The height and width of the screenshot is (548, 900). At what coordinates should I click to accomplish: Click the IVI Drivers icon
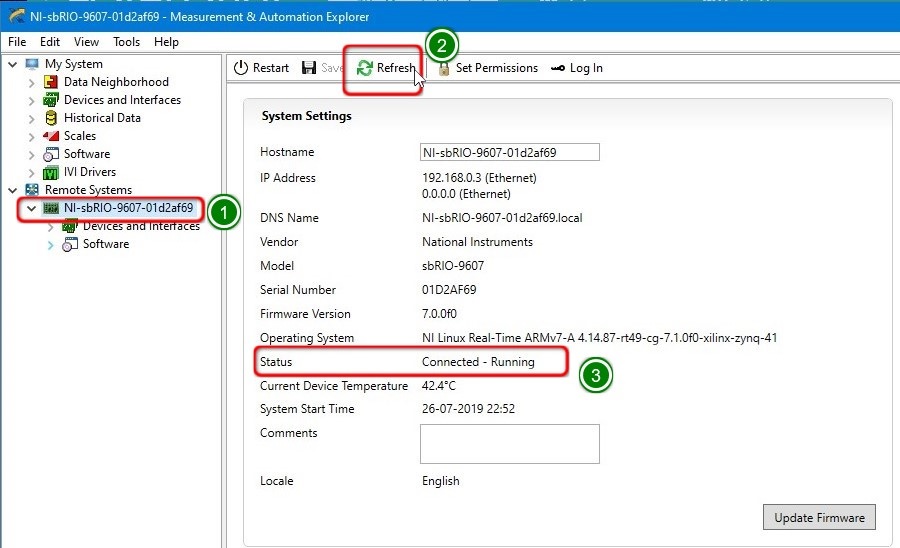tap(51, 172)
